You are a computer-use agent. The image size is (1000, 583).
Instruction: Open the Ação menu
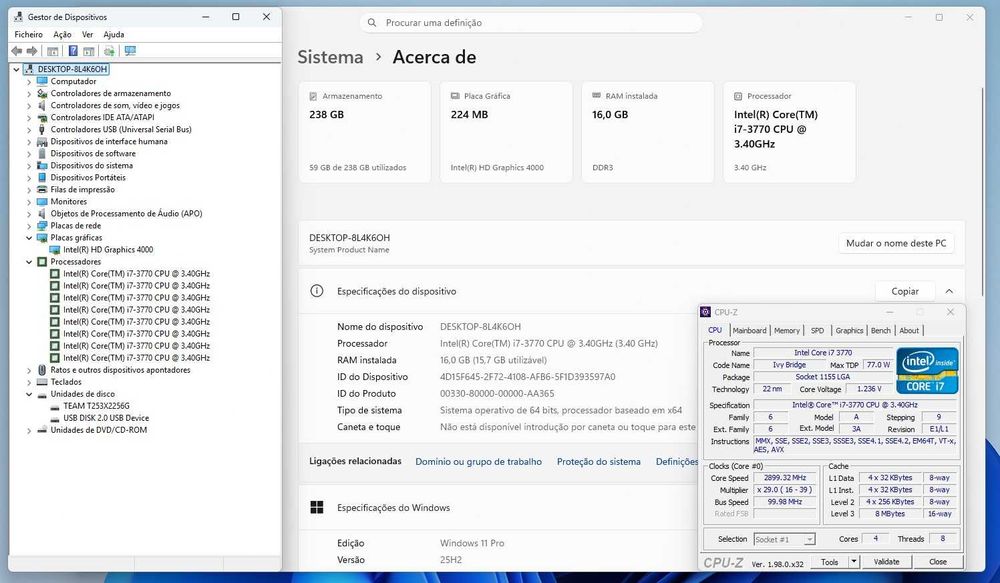[62, 34]
